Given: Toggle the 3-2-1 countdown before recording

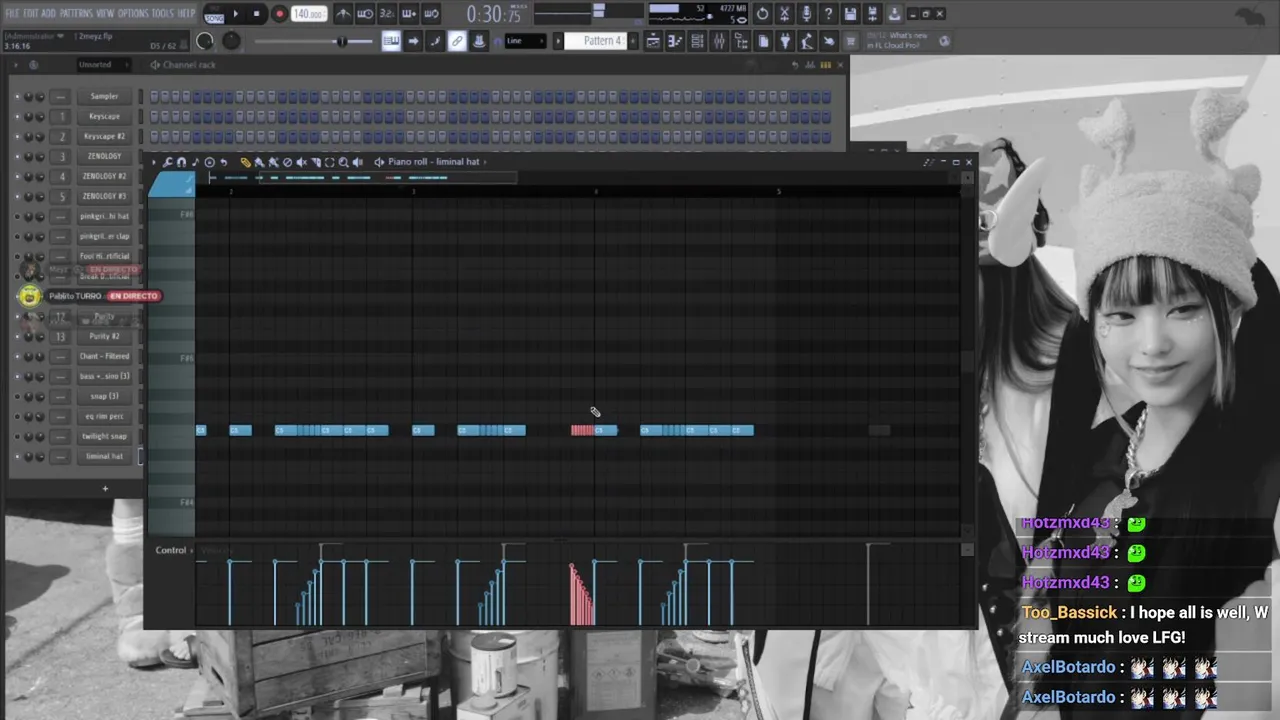Looking at the screenshot, I should [387, 14].
